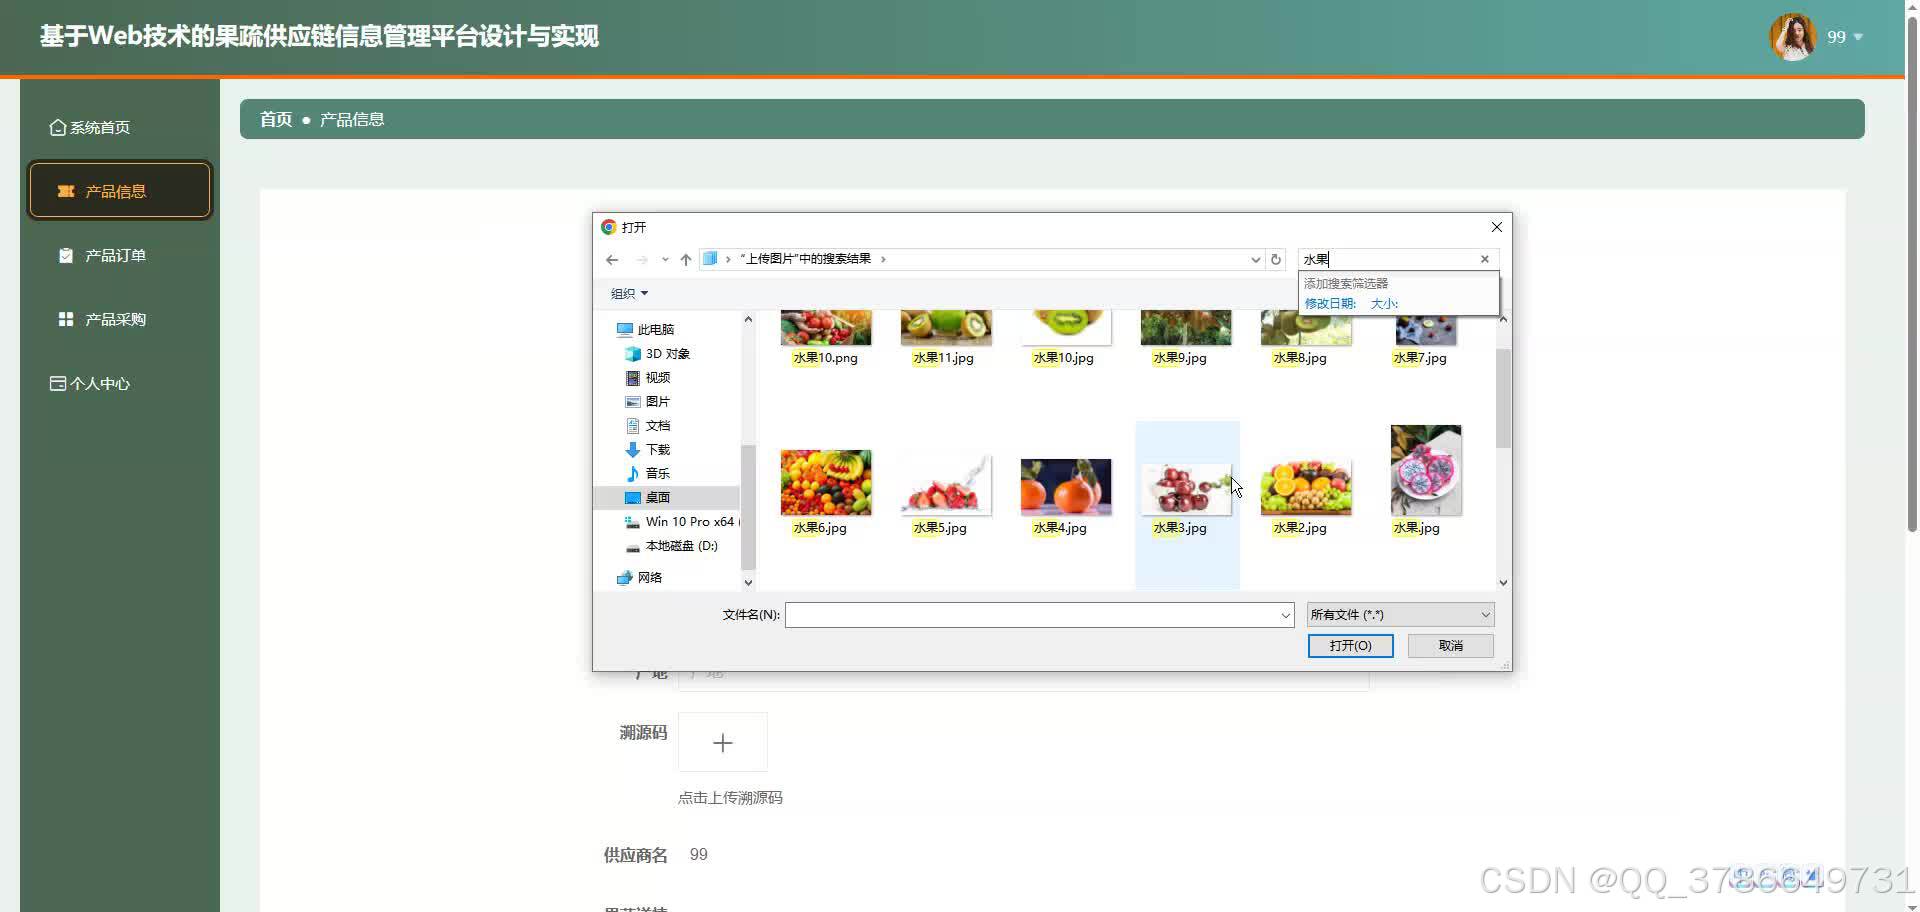Clear the 水果 search box with the X
1920x912 pixels.
click(1484, 259)
